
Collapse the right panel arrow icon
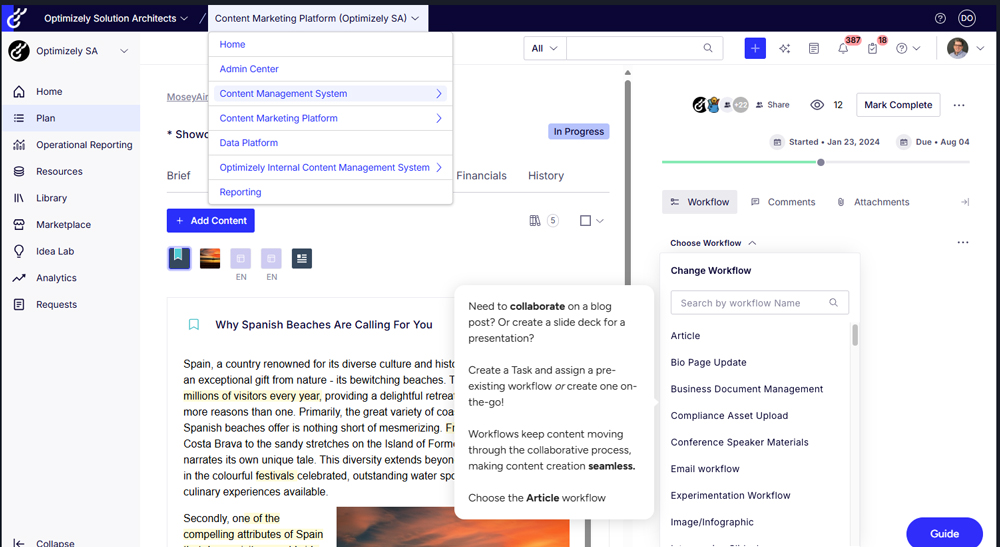coord(965,202)
